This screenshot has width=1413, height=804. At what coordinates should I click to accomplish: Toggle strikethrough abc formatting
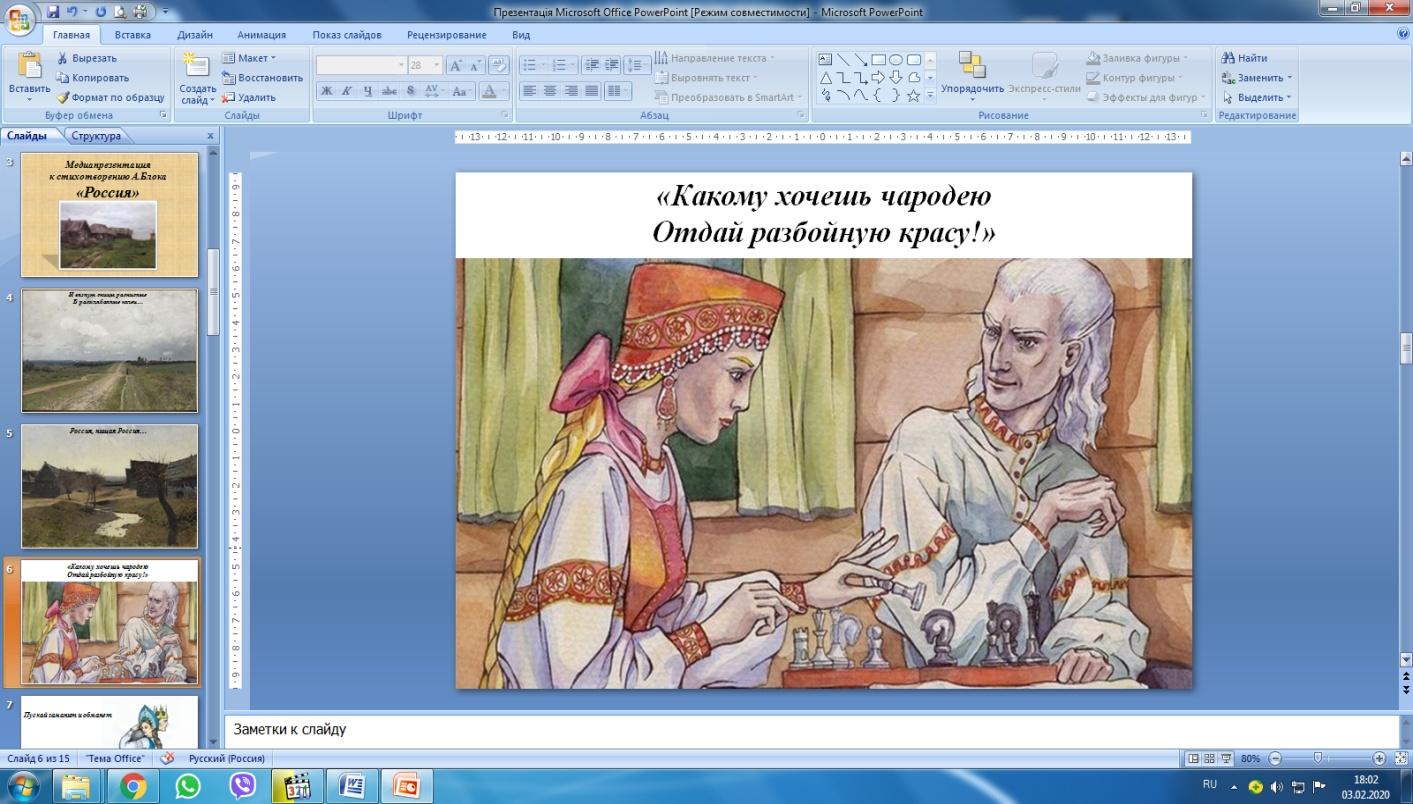pyautogui.click(x=390, y=91)
